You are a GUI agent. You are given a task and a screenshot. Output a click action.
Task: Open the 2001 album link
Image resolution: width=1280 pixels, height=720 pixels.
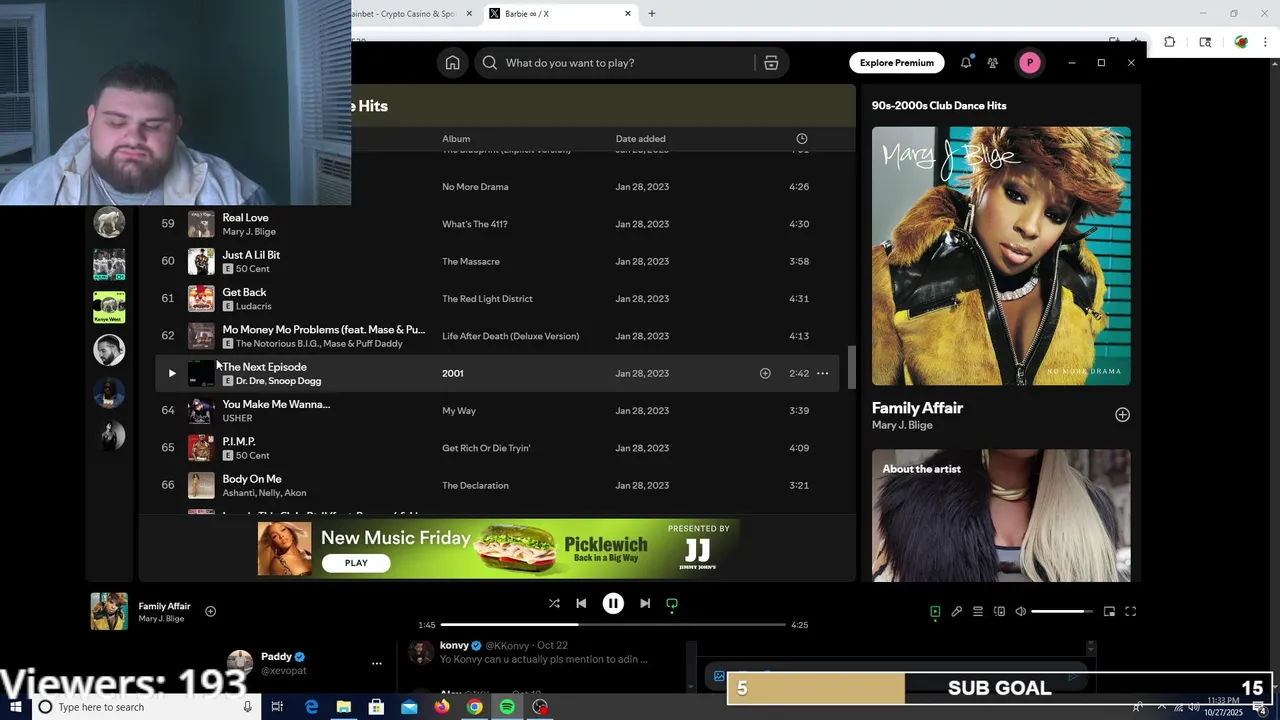click(x=453, y=373)
